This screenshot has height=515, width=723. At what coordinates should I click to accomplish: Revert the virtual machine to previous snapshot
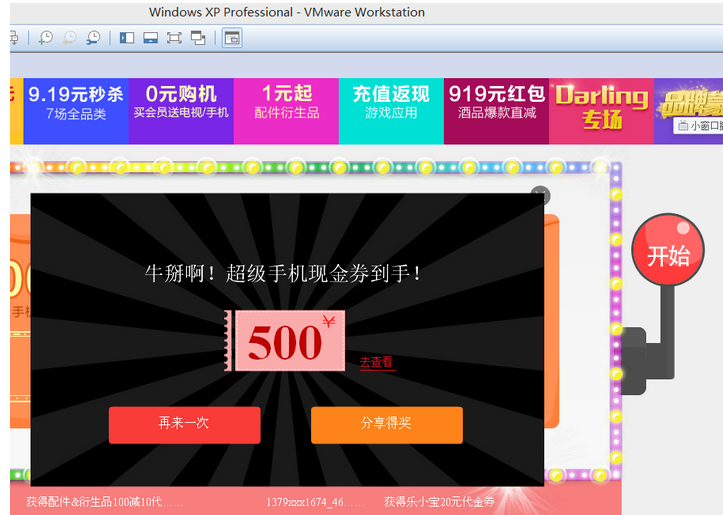click(70, 38)
